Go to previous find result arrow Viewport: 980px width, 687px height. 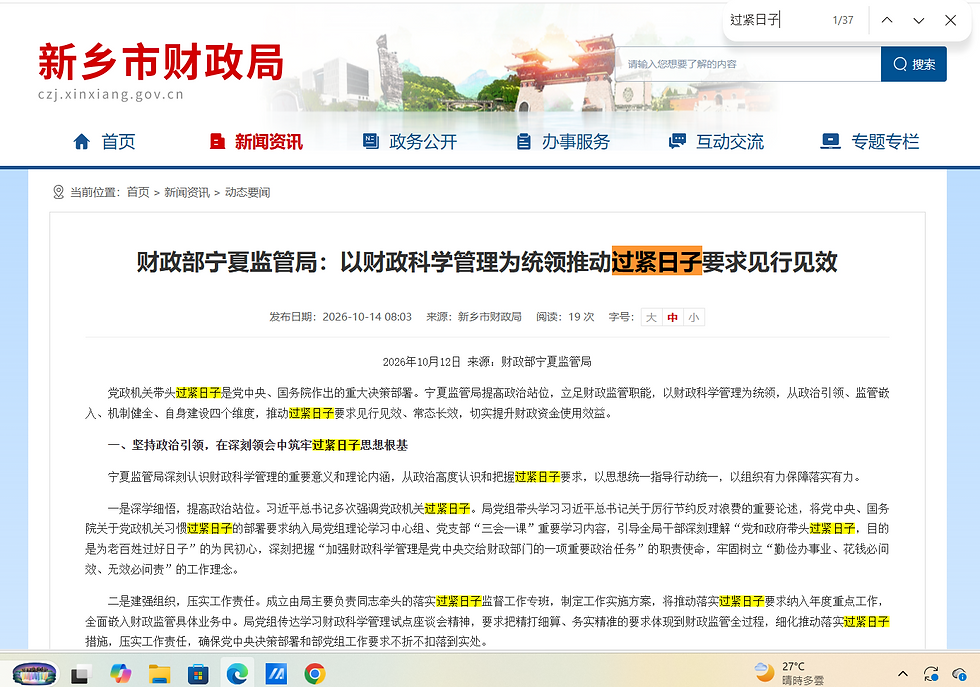tap(886, 20)
